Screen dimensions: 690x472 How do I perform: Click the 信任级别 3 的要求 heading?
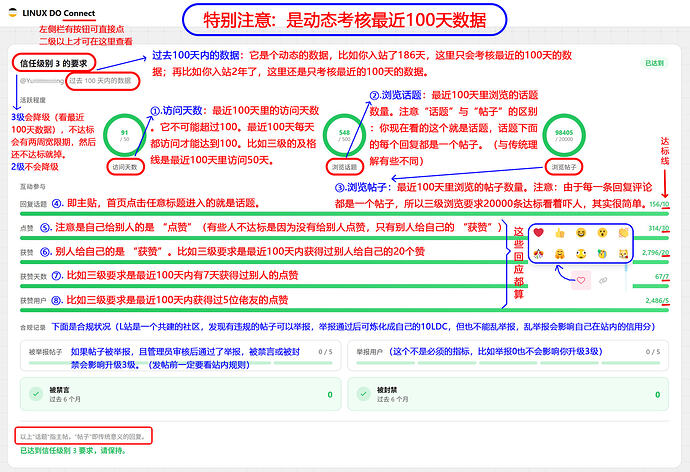54,63
